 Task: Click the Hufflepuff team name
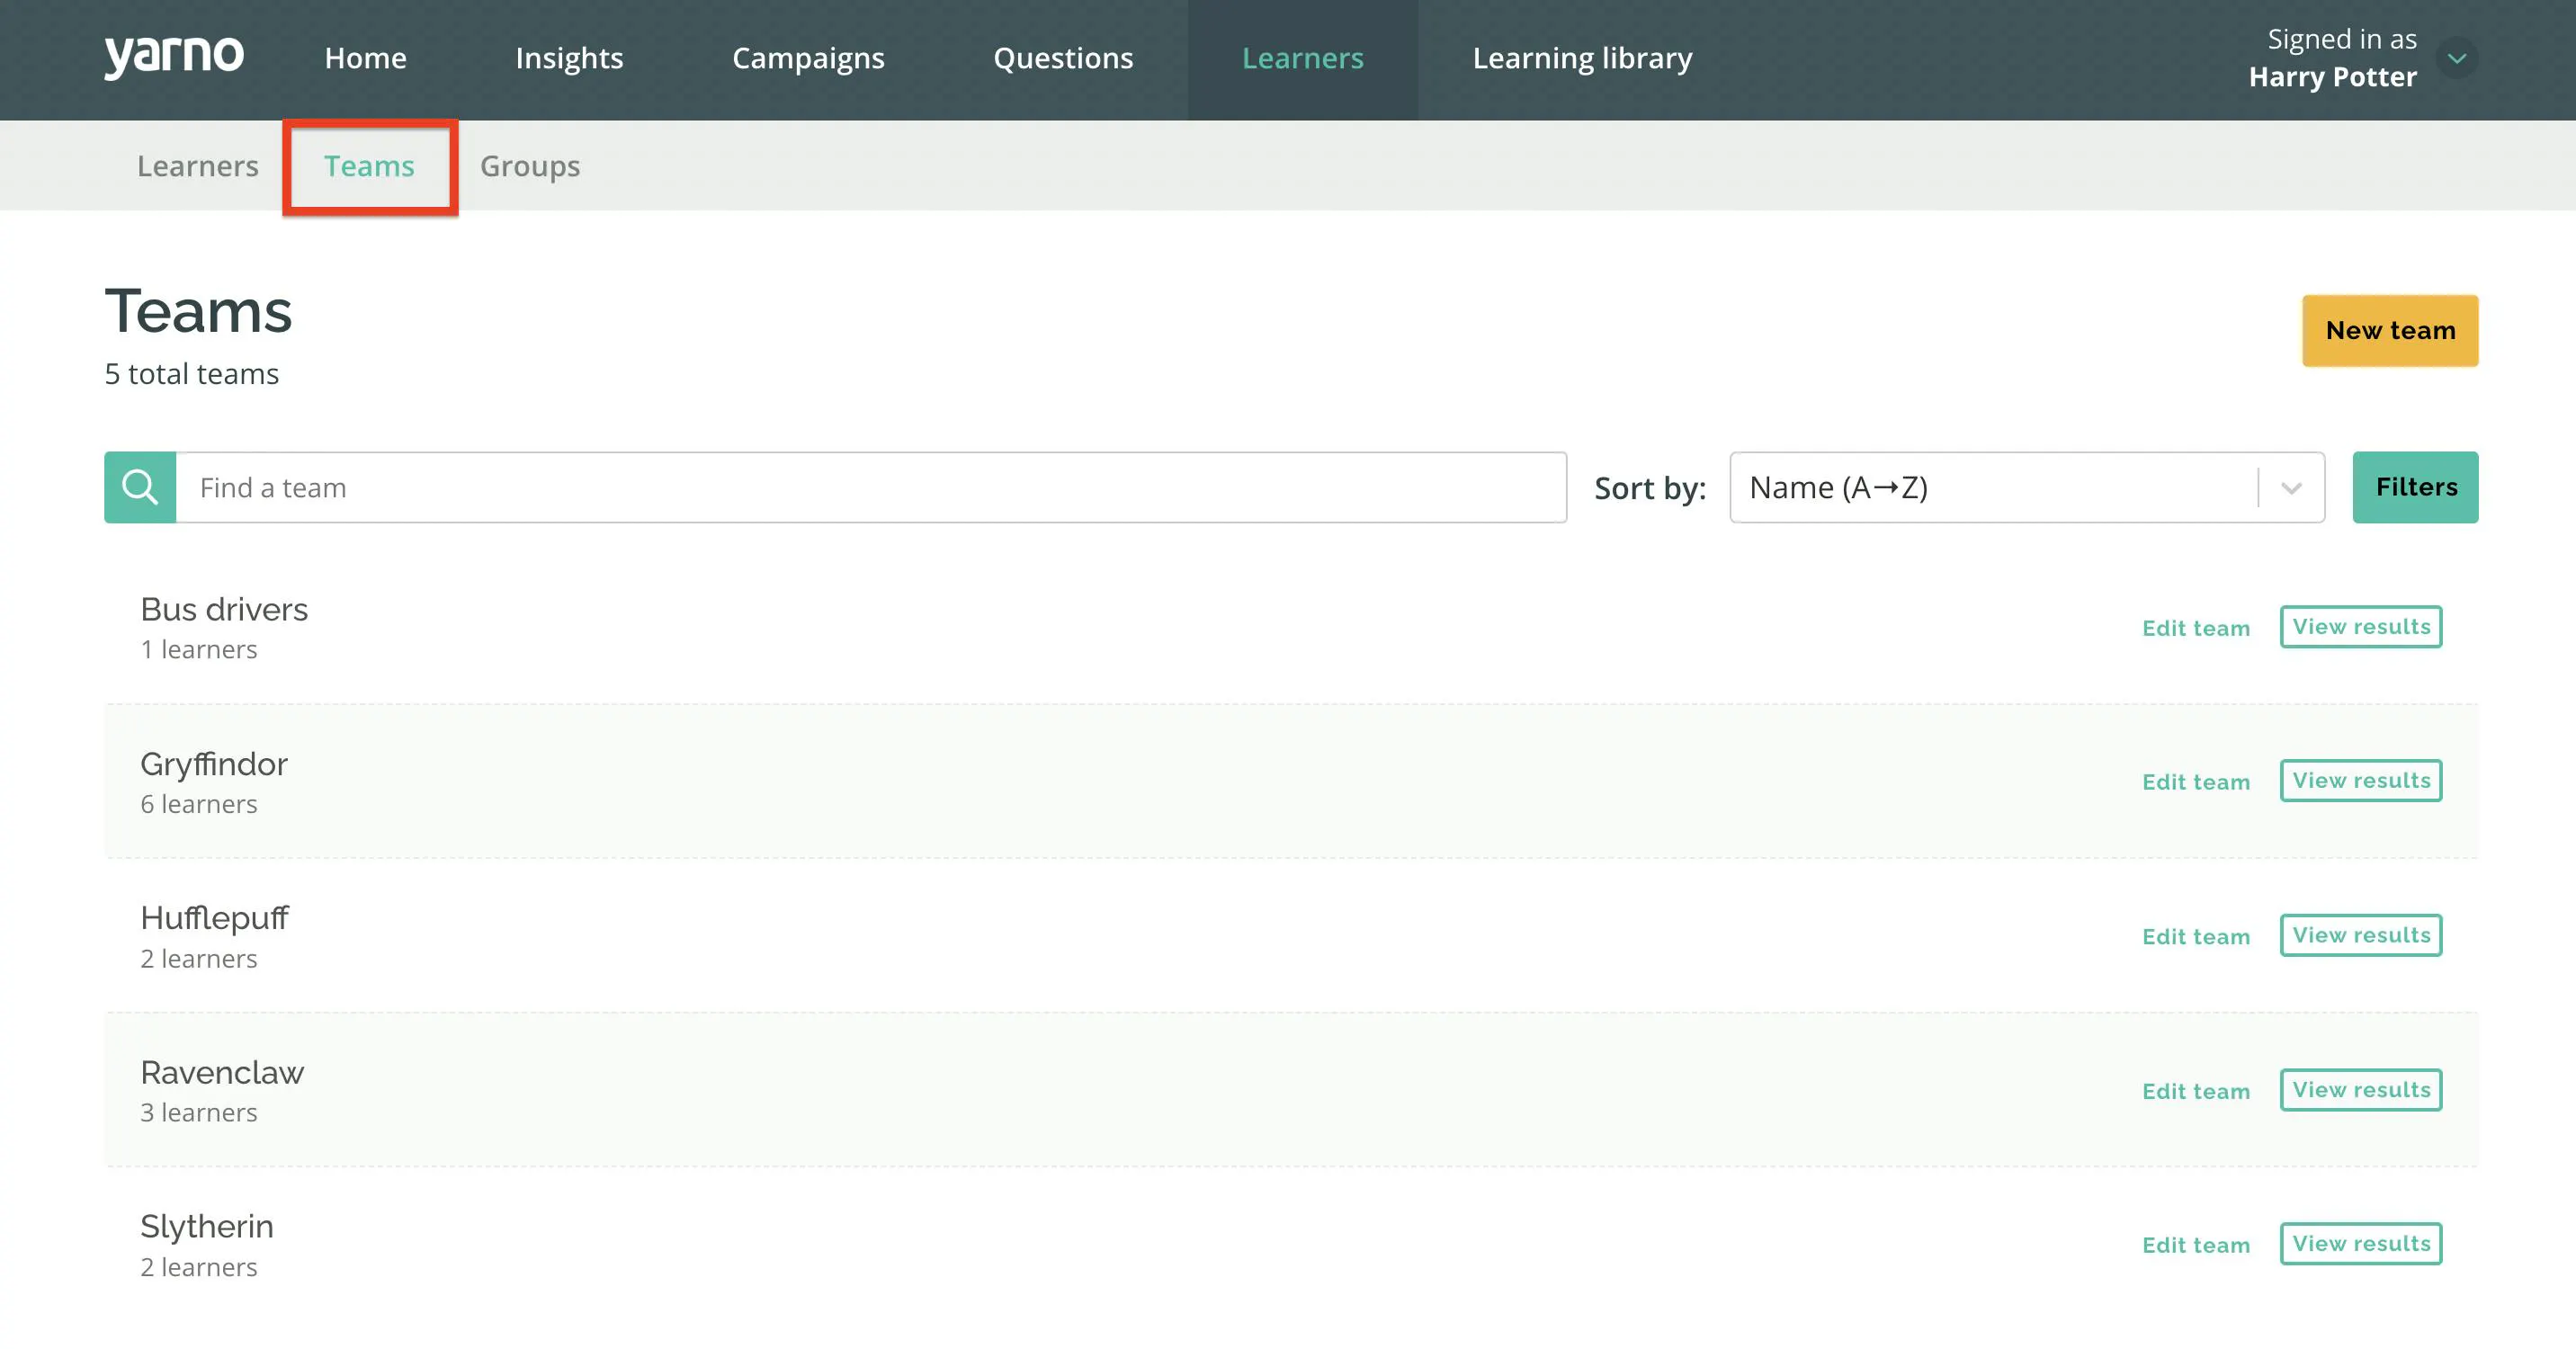214,919
